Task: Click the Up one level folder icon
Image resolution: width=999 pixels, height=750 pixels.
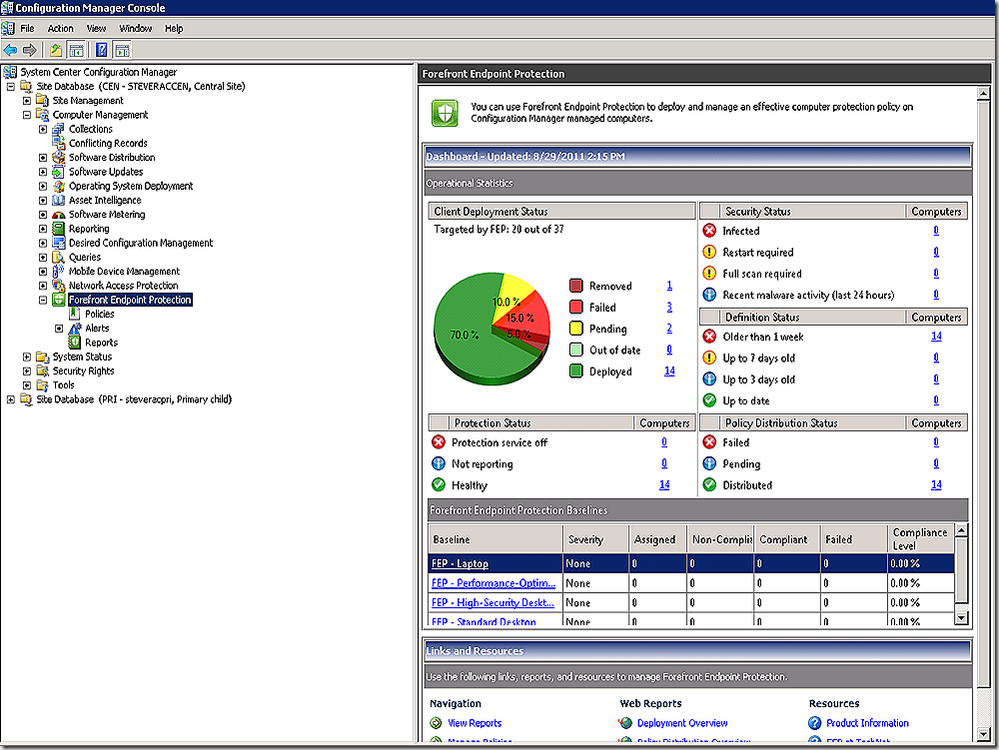Action: tap(56, 50)
